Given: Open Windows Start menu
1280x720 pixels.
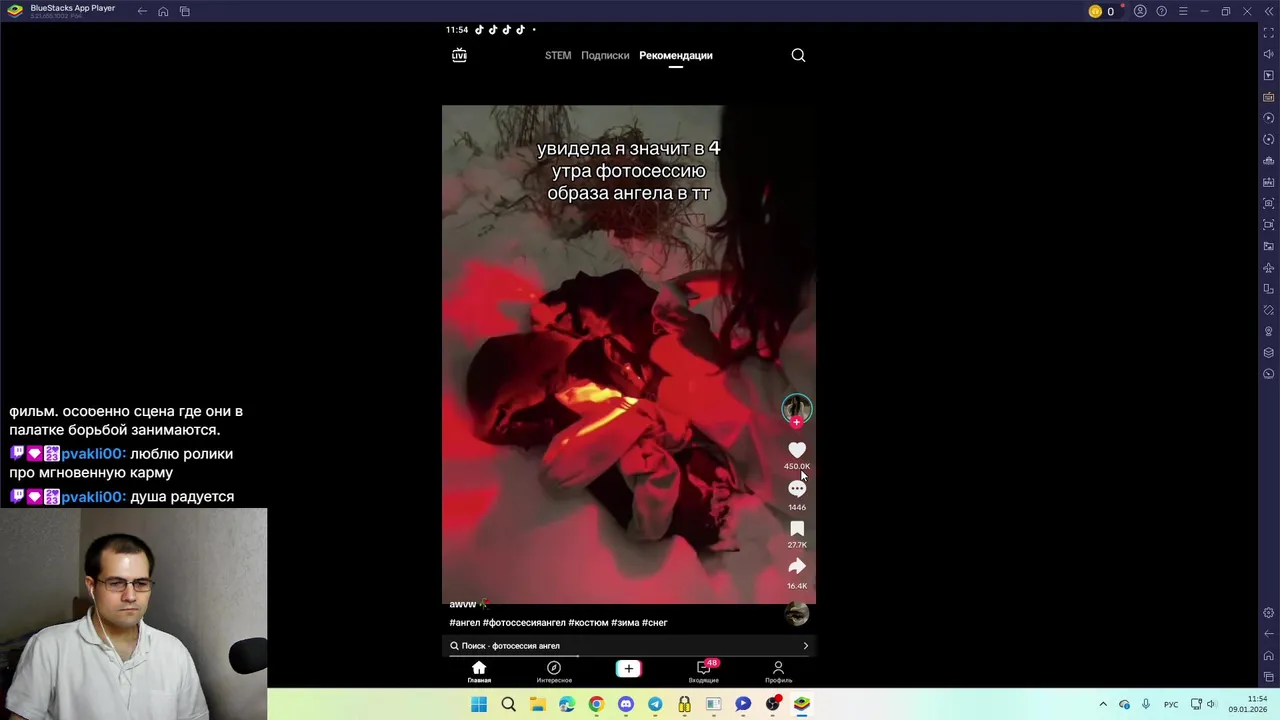Looking at the screenshot, I should click(x=479, y=704).
